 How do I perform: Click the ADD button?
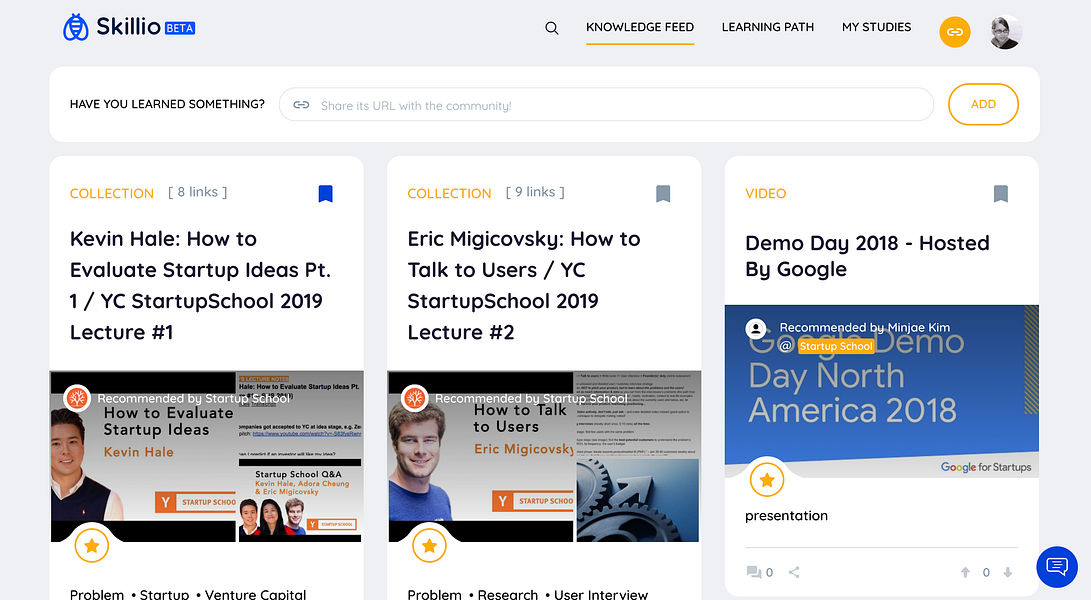coord(983,104)
